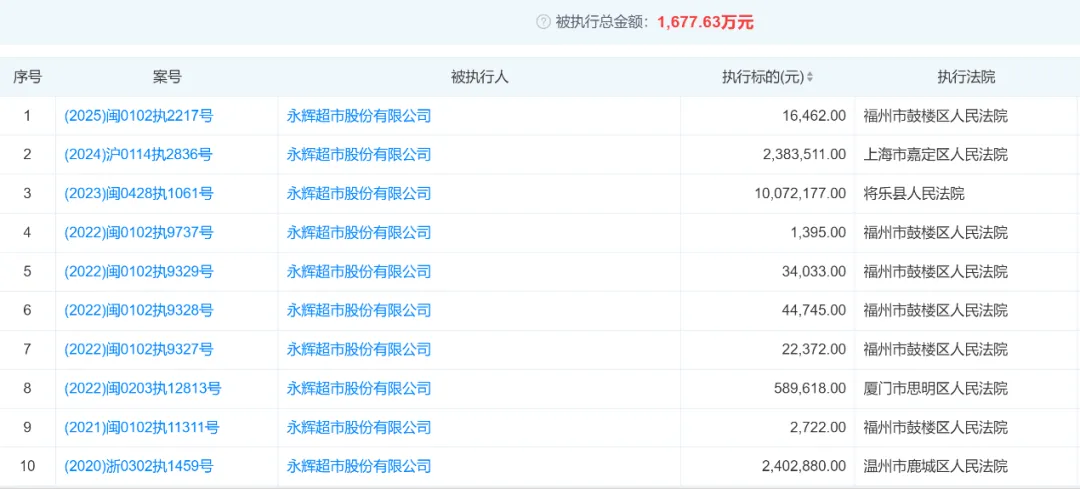This screenshot has height=489, width=1080.
Task: Open case (2021)闽0102执11311号
Action: point(141,428)
